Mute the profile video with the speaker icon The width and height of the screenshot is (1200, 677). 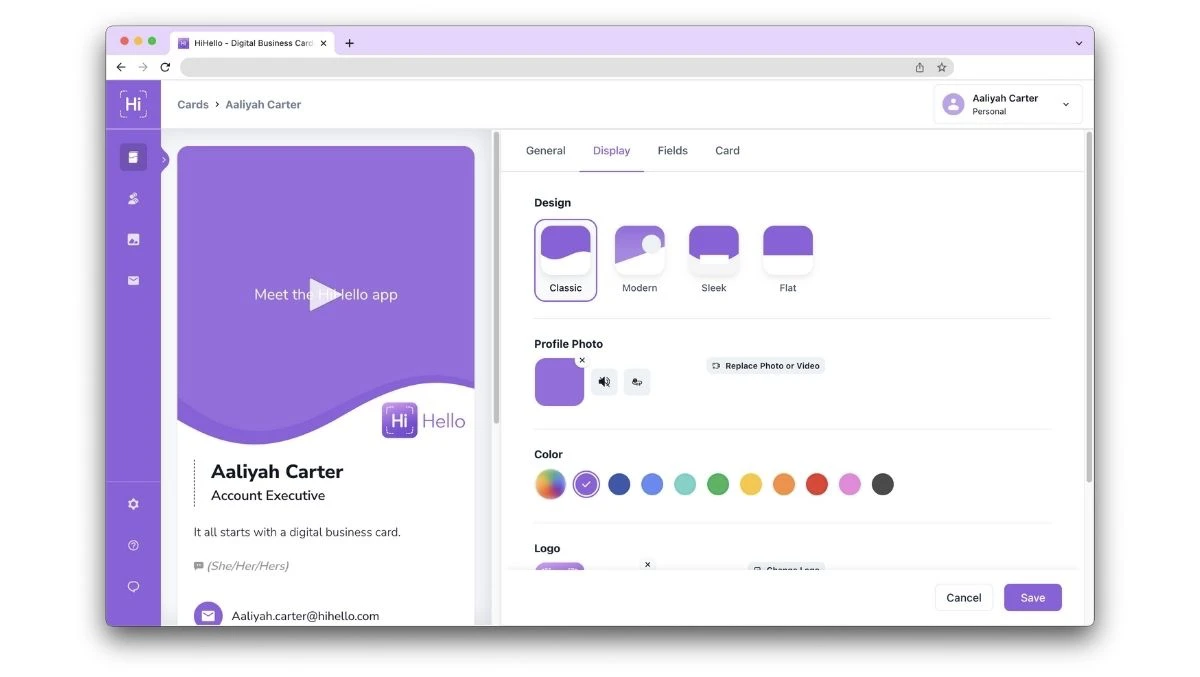[604, 381]
